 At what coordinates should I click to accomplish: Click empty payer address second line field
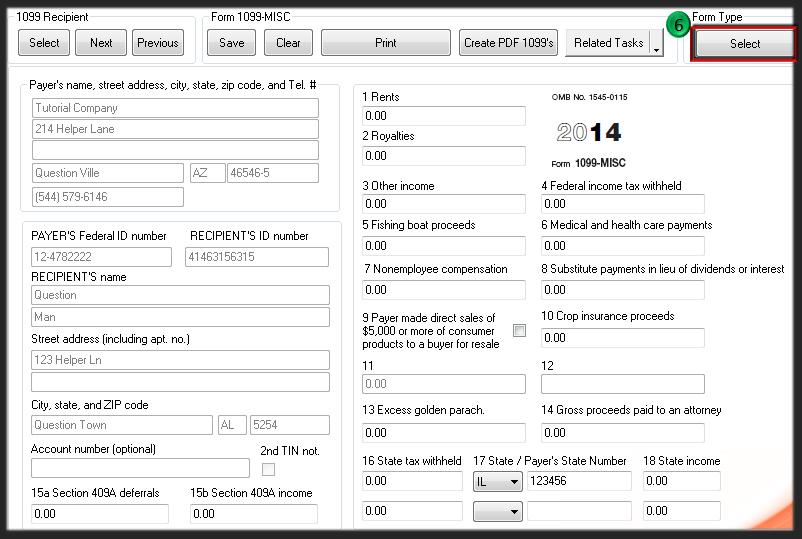175,150
